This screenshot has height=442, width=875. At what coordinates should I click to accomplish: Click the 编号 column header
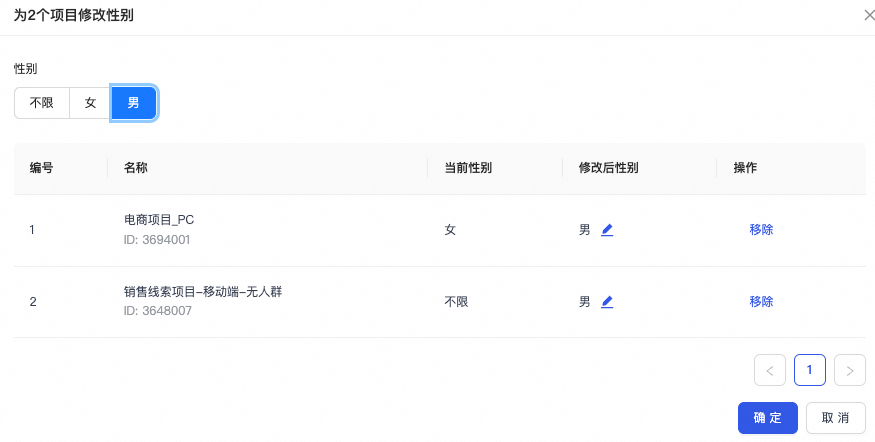tap(42, 168)
